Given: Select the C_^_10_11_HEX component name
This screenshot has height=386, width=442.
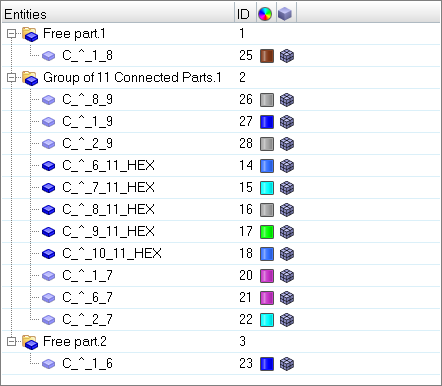Looking at the screenshot, I should (112, 254).
